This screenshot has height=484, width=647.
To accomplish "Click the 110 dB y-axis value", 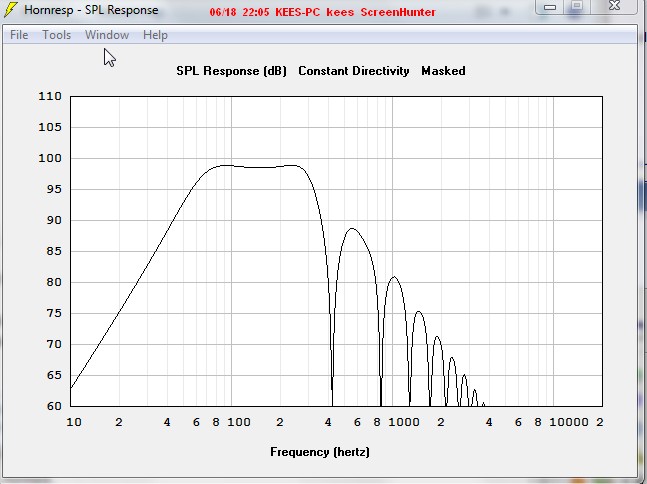I will tap(50, 96).
